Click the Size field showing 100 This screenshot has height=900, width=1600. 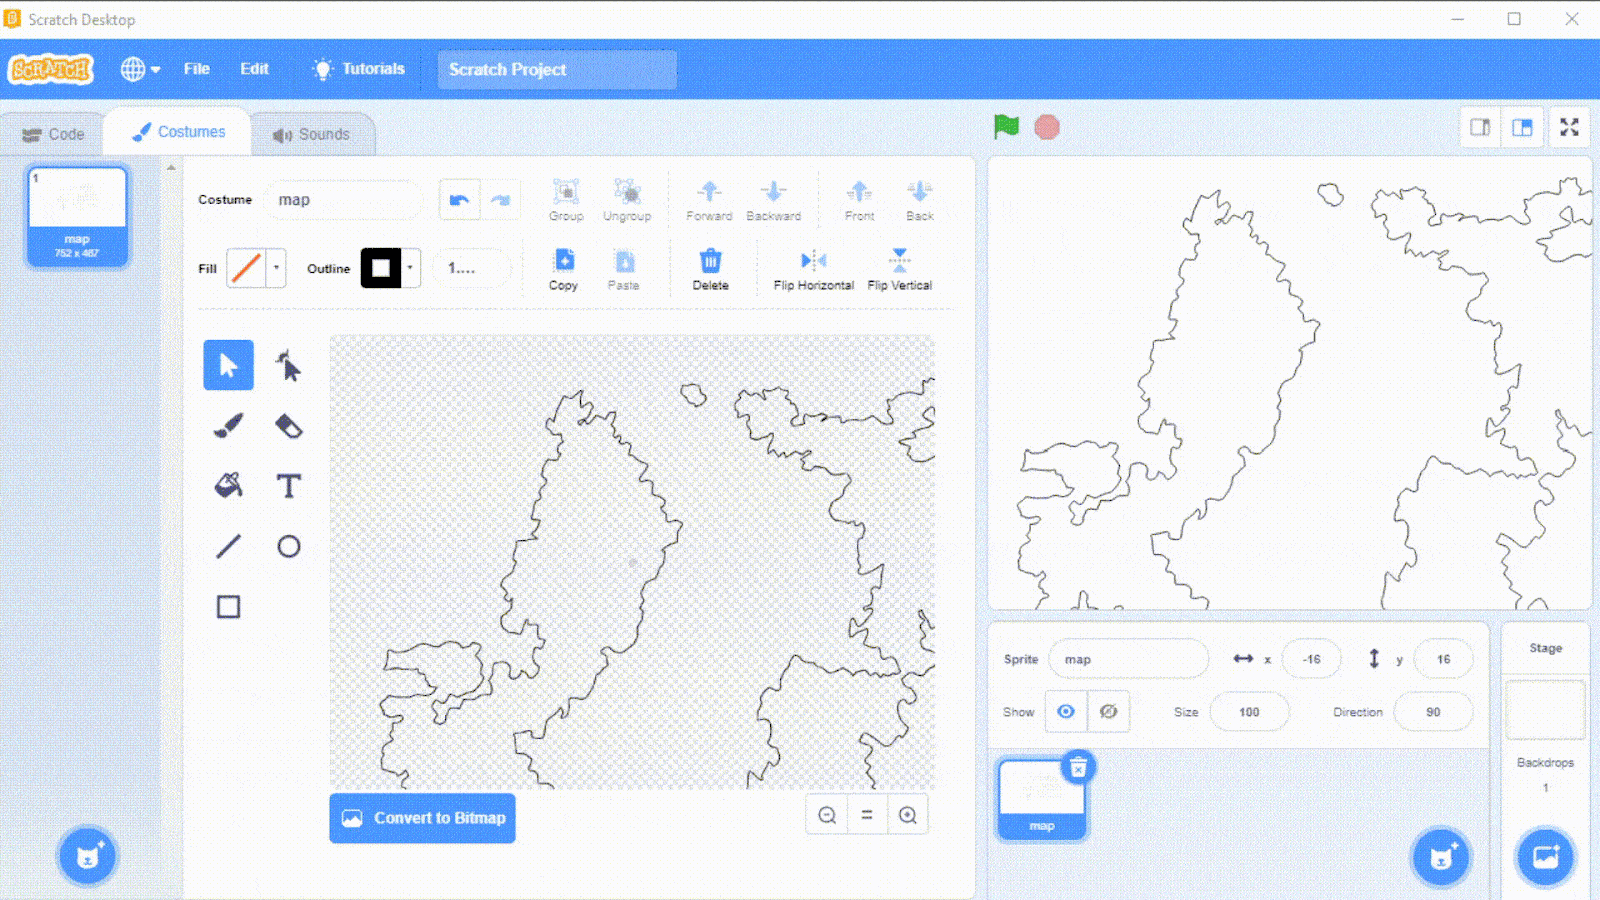pyautogui.click(x=1249, y=712)
